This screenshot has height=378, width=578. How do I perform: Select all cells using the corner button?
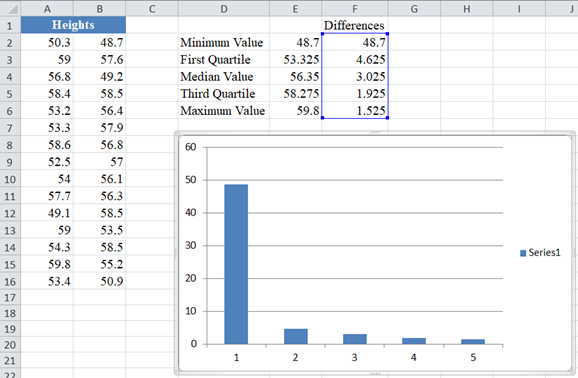[10, 8]
